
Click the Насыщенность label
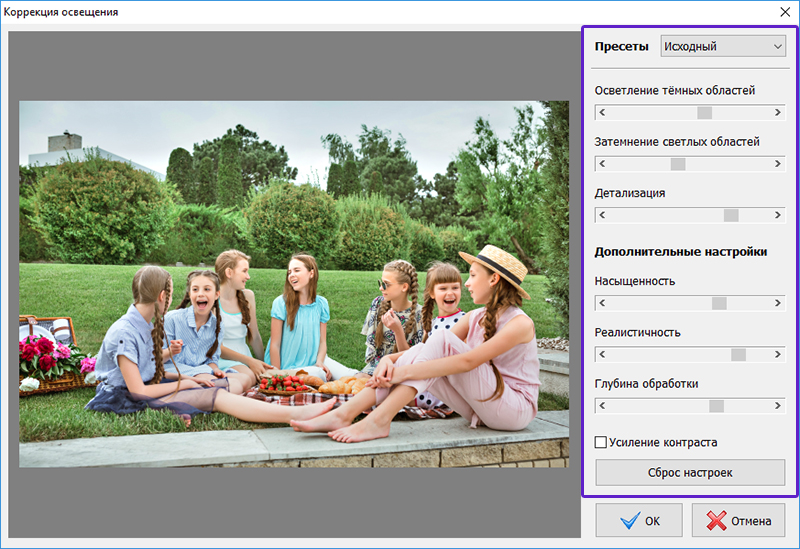[635, 281]
